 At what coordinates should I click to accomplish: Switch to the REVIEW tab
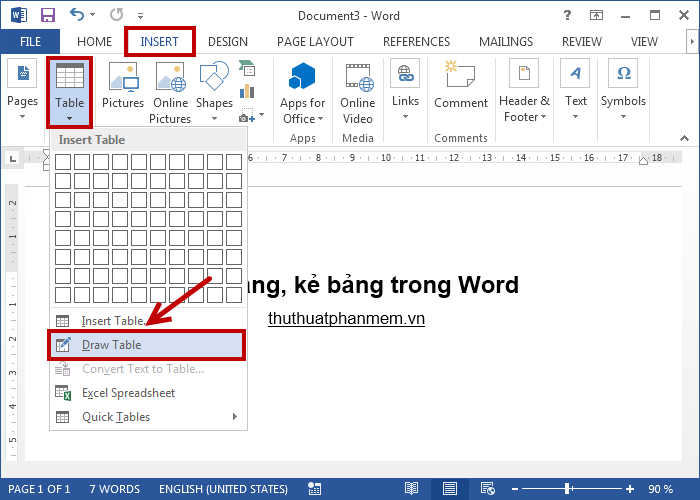(x=582, y=42)
